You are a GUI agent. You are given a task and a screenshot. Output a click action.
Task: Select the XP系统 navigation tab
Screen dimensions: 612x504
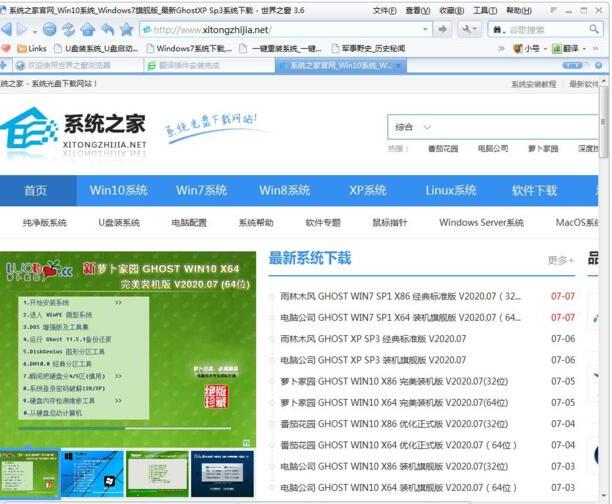pos(368,191)
